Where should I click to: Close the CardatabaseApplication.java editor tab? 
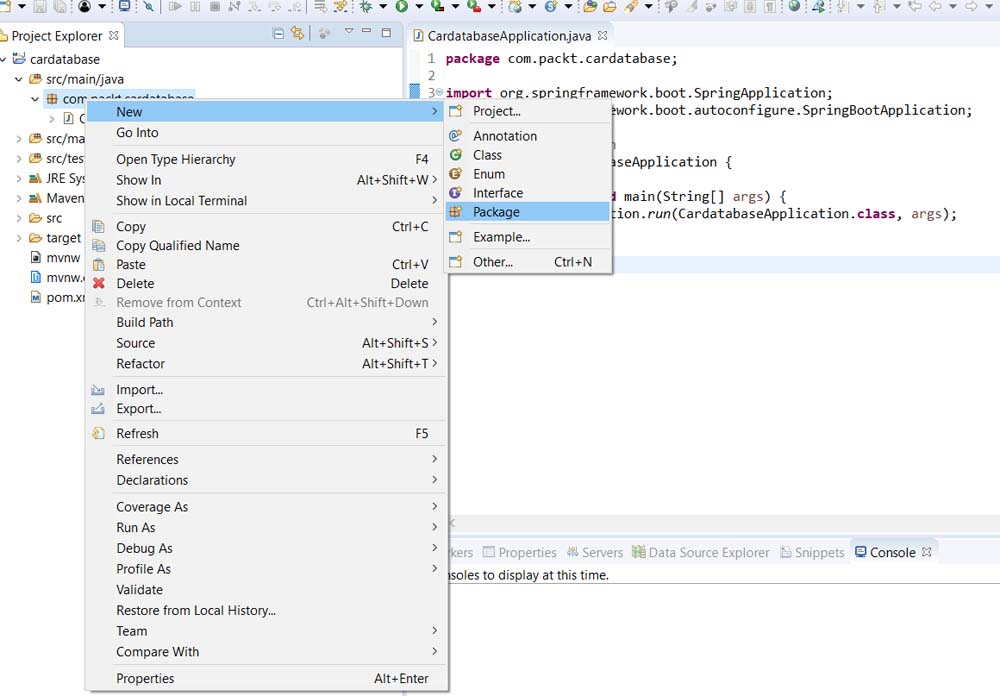coord(603,35)
